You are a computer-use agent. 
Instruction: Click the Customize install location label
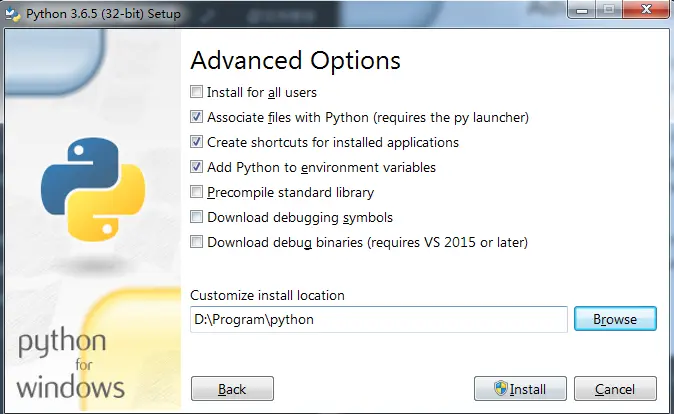(267, 295)
